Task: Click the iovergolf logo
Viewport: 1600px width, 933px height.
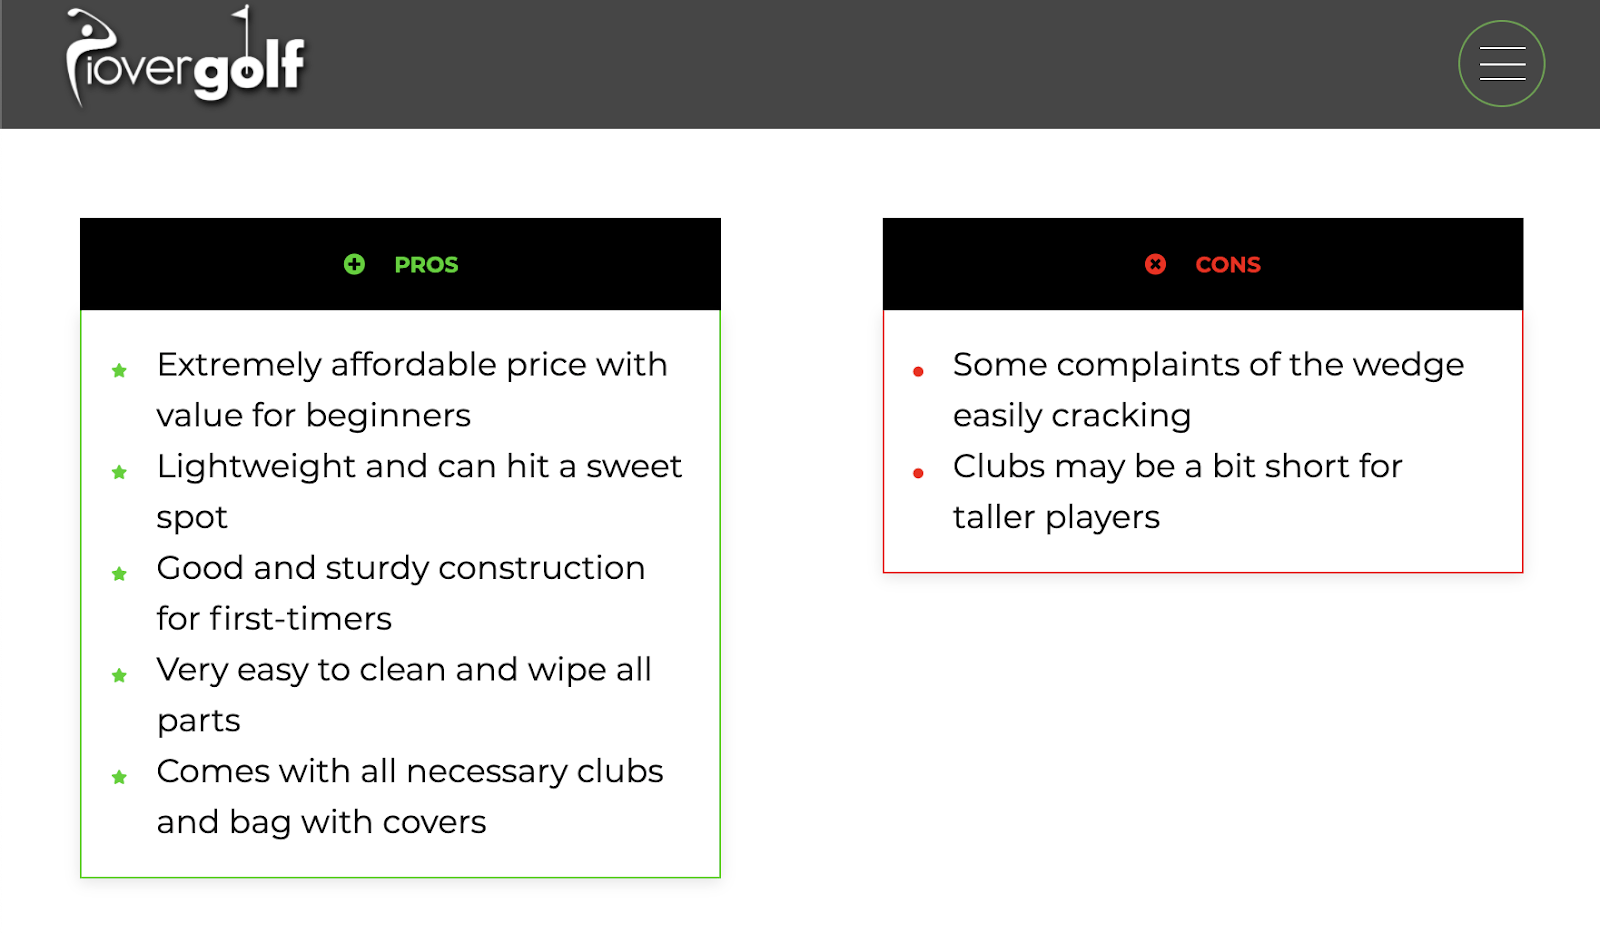Action: click(x=185, y=56)
